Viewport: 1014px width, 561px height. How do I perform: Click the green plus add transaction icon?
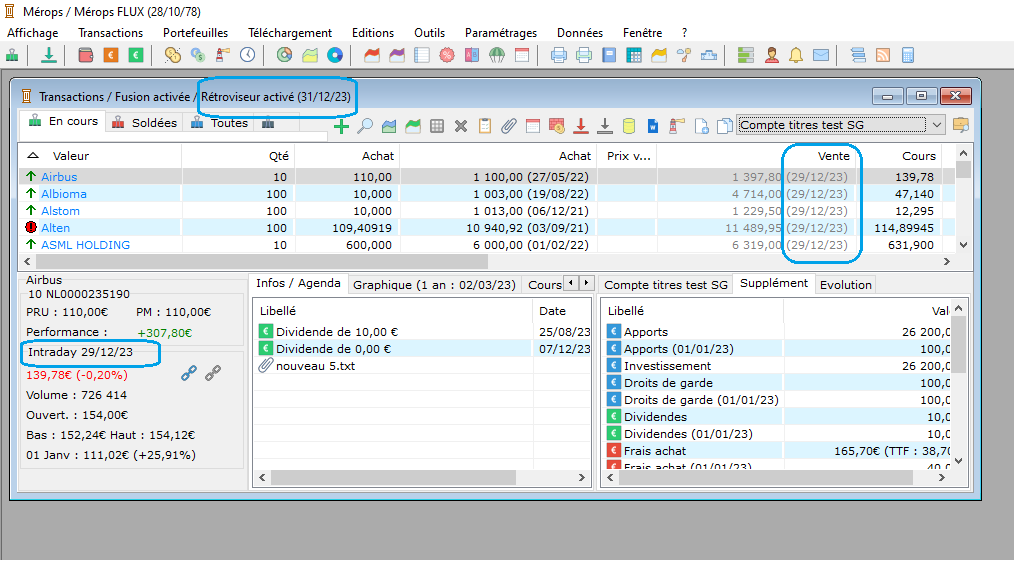pyautogui.click(x=341, y=126)
